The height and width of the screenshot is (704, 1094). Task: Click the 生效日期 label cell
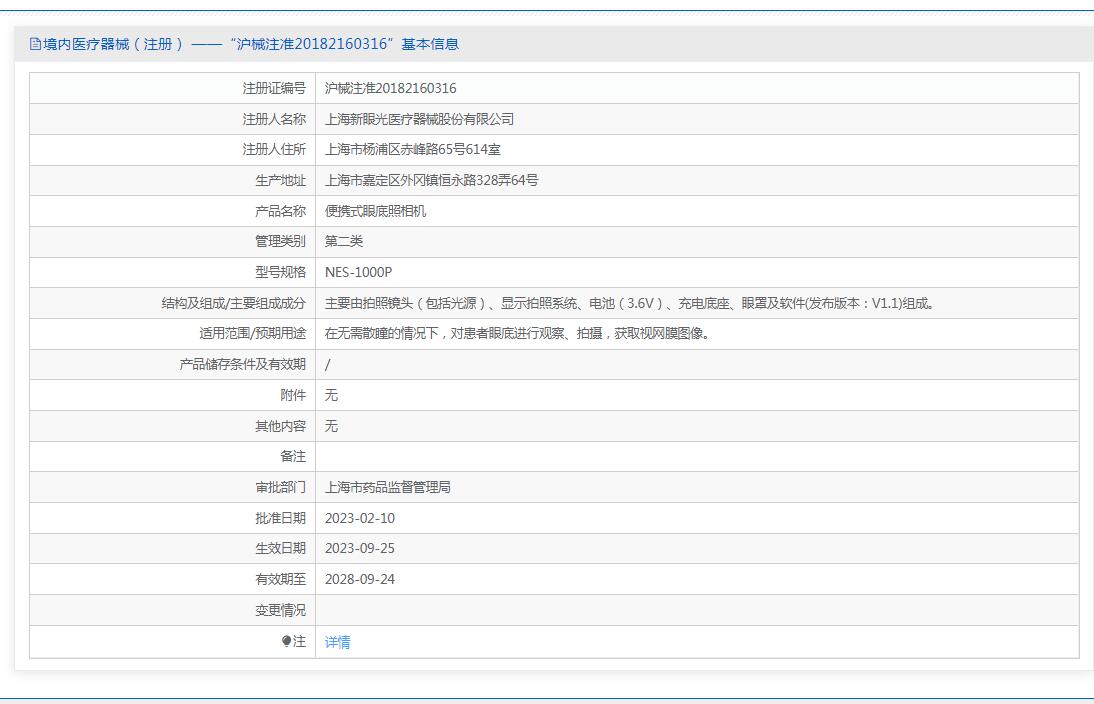click(x=172, y=548)
